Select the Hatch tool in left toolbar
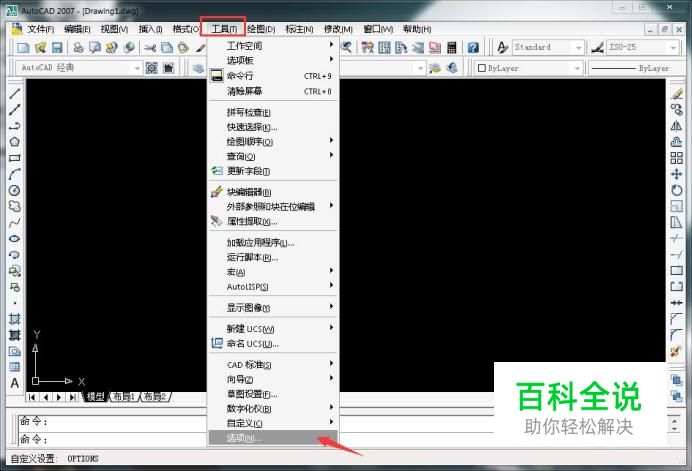This screenshot has height=471, width=692. point(15,319)
